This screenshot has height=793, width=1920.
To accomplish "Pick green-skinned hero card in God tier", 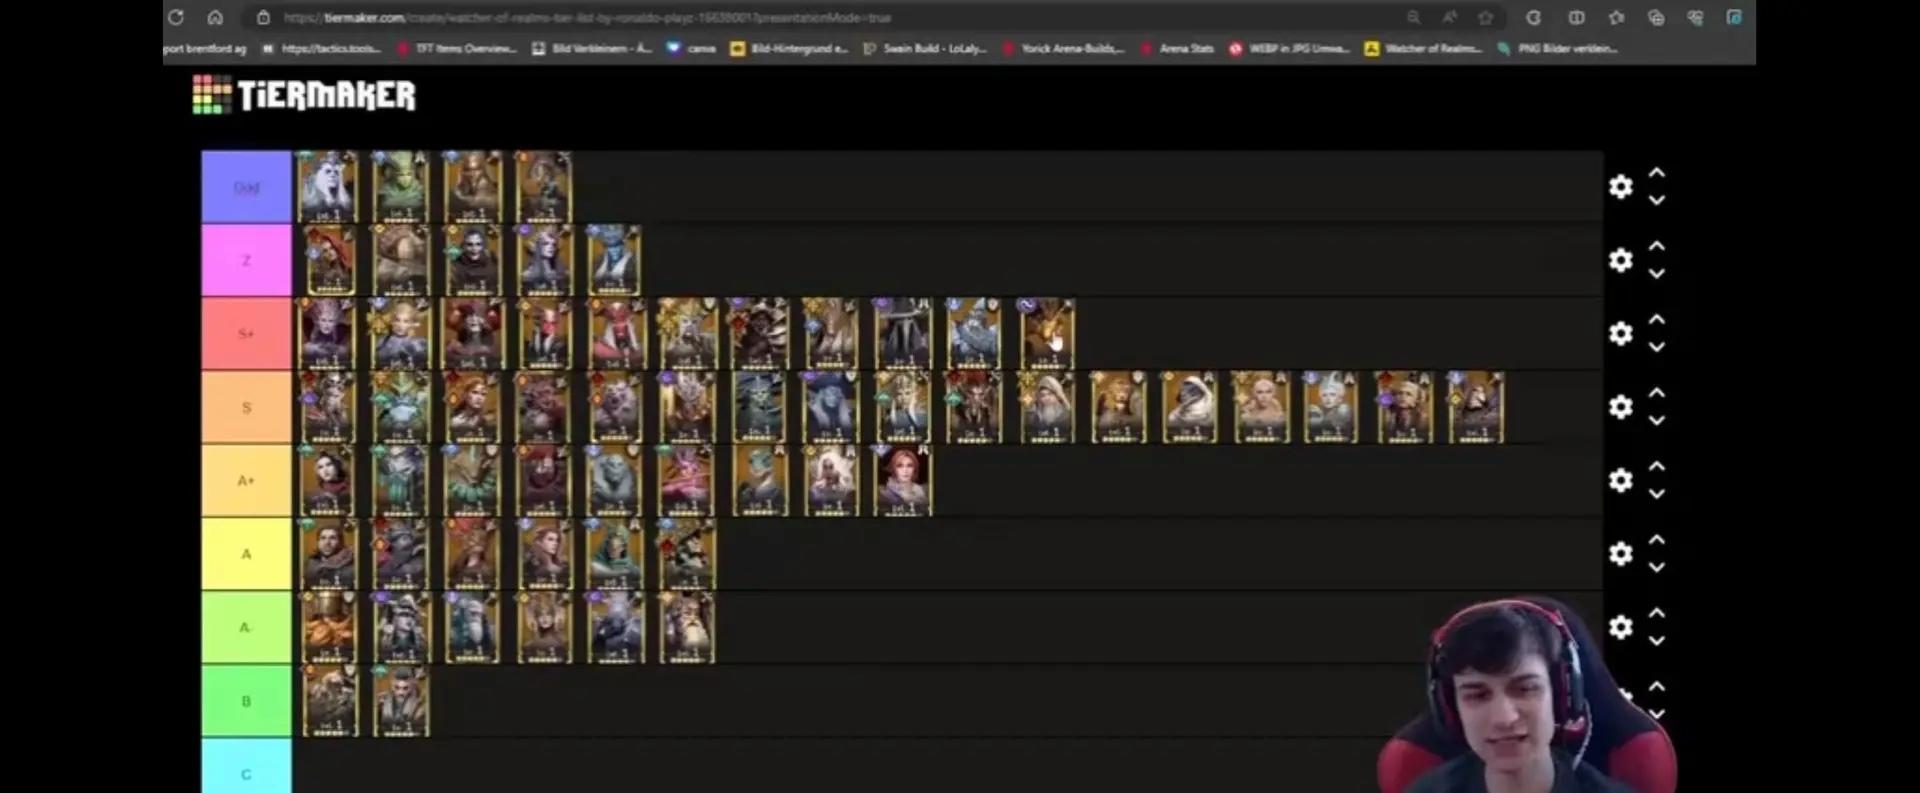I will coord(400,187).
